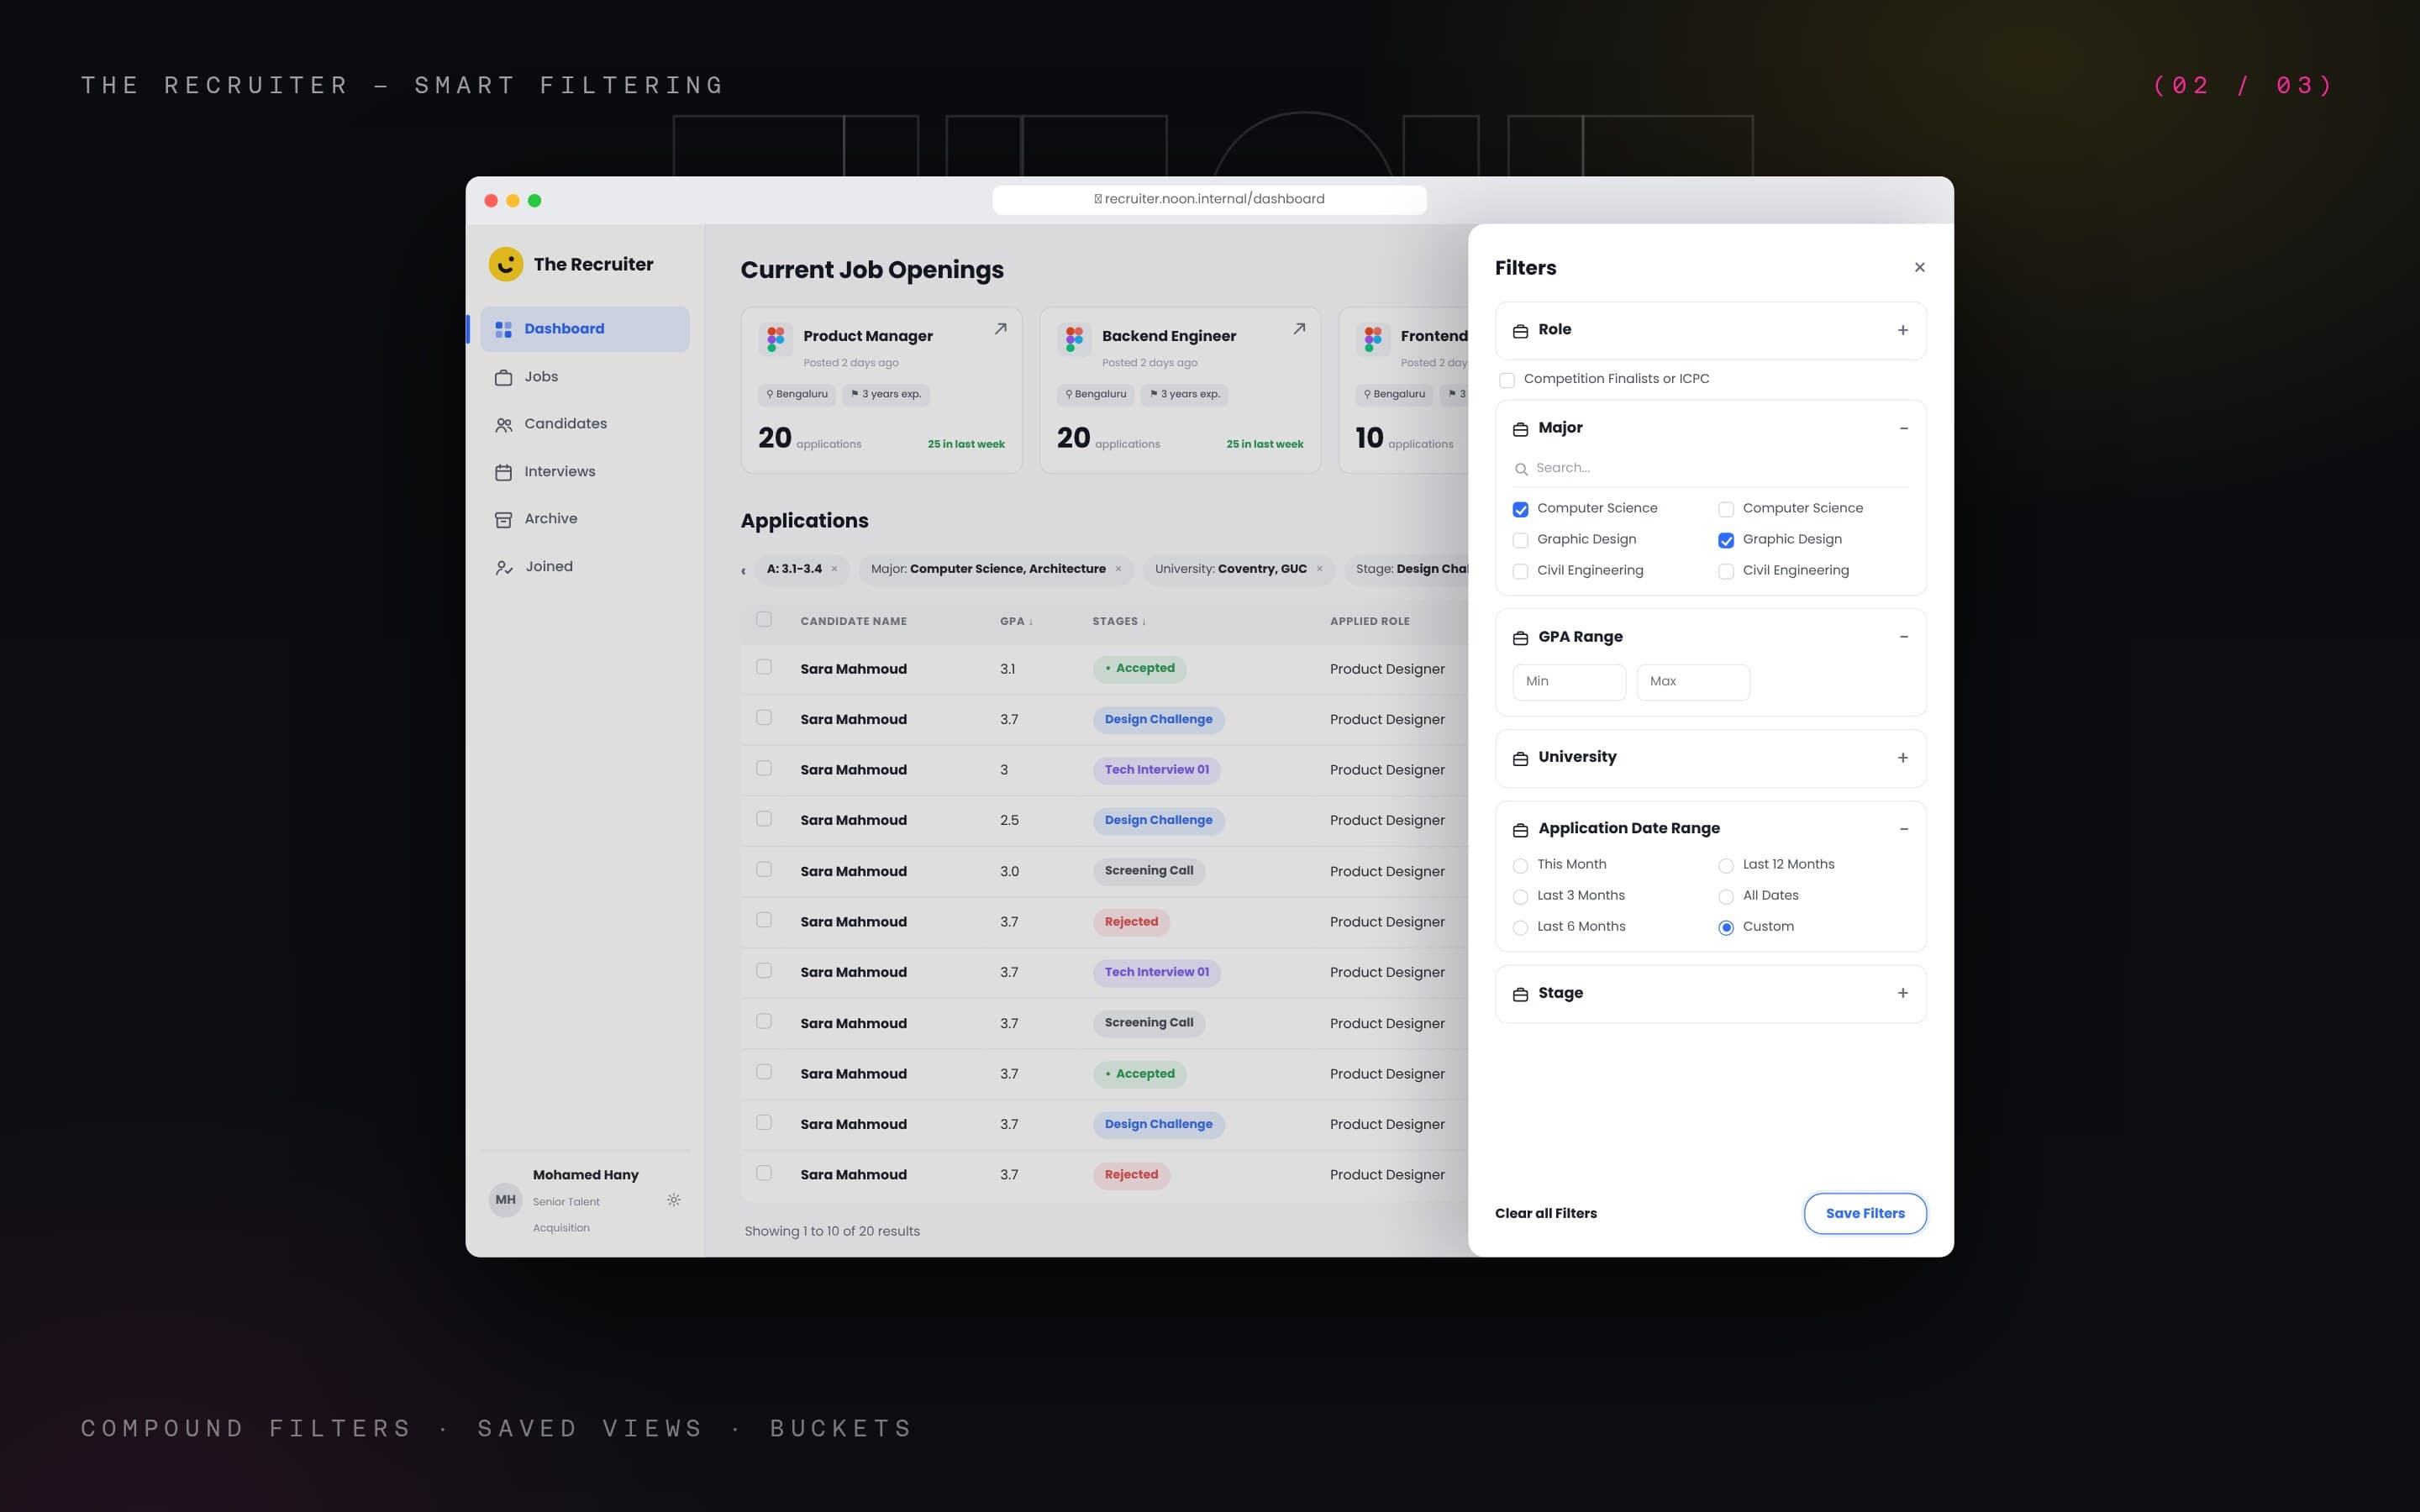Select the This Month radio option
2420x1512 pixels.
[x=1520, y=866]
